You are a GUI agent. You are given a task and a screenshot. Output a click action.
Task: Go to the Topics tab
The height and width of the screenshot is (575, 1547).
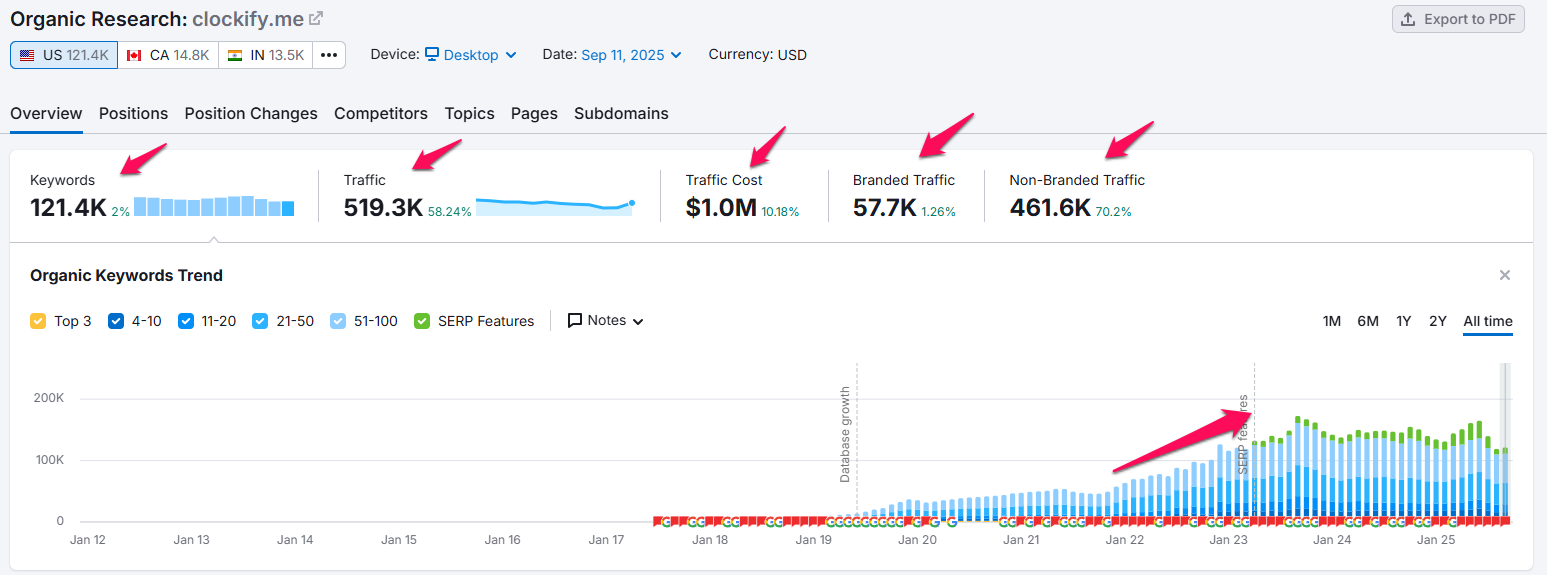pos(470,113)
